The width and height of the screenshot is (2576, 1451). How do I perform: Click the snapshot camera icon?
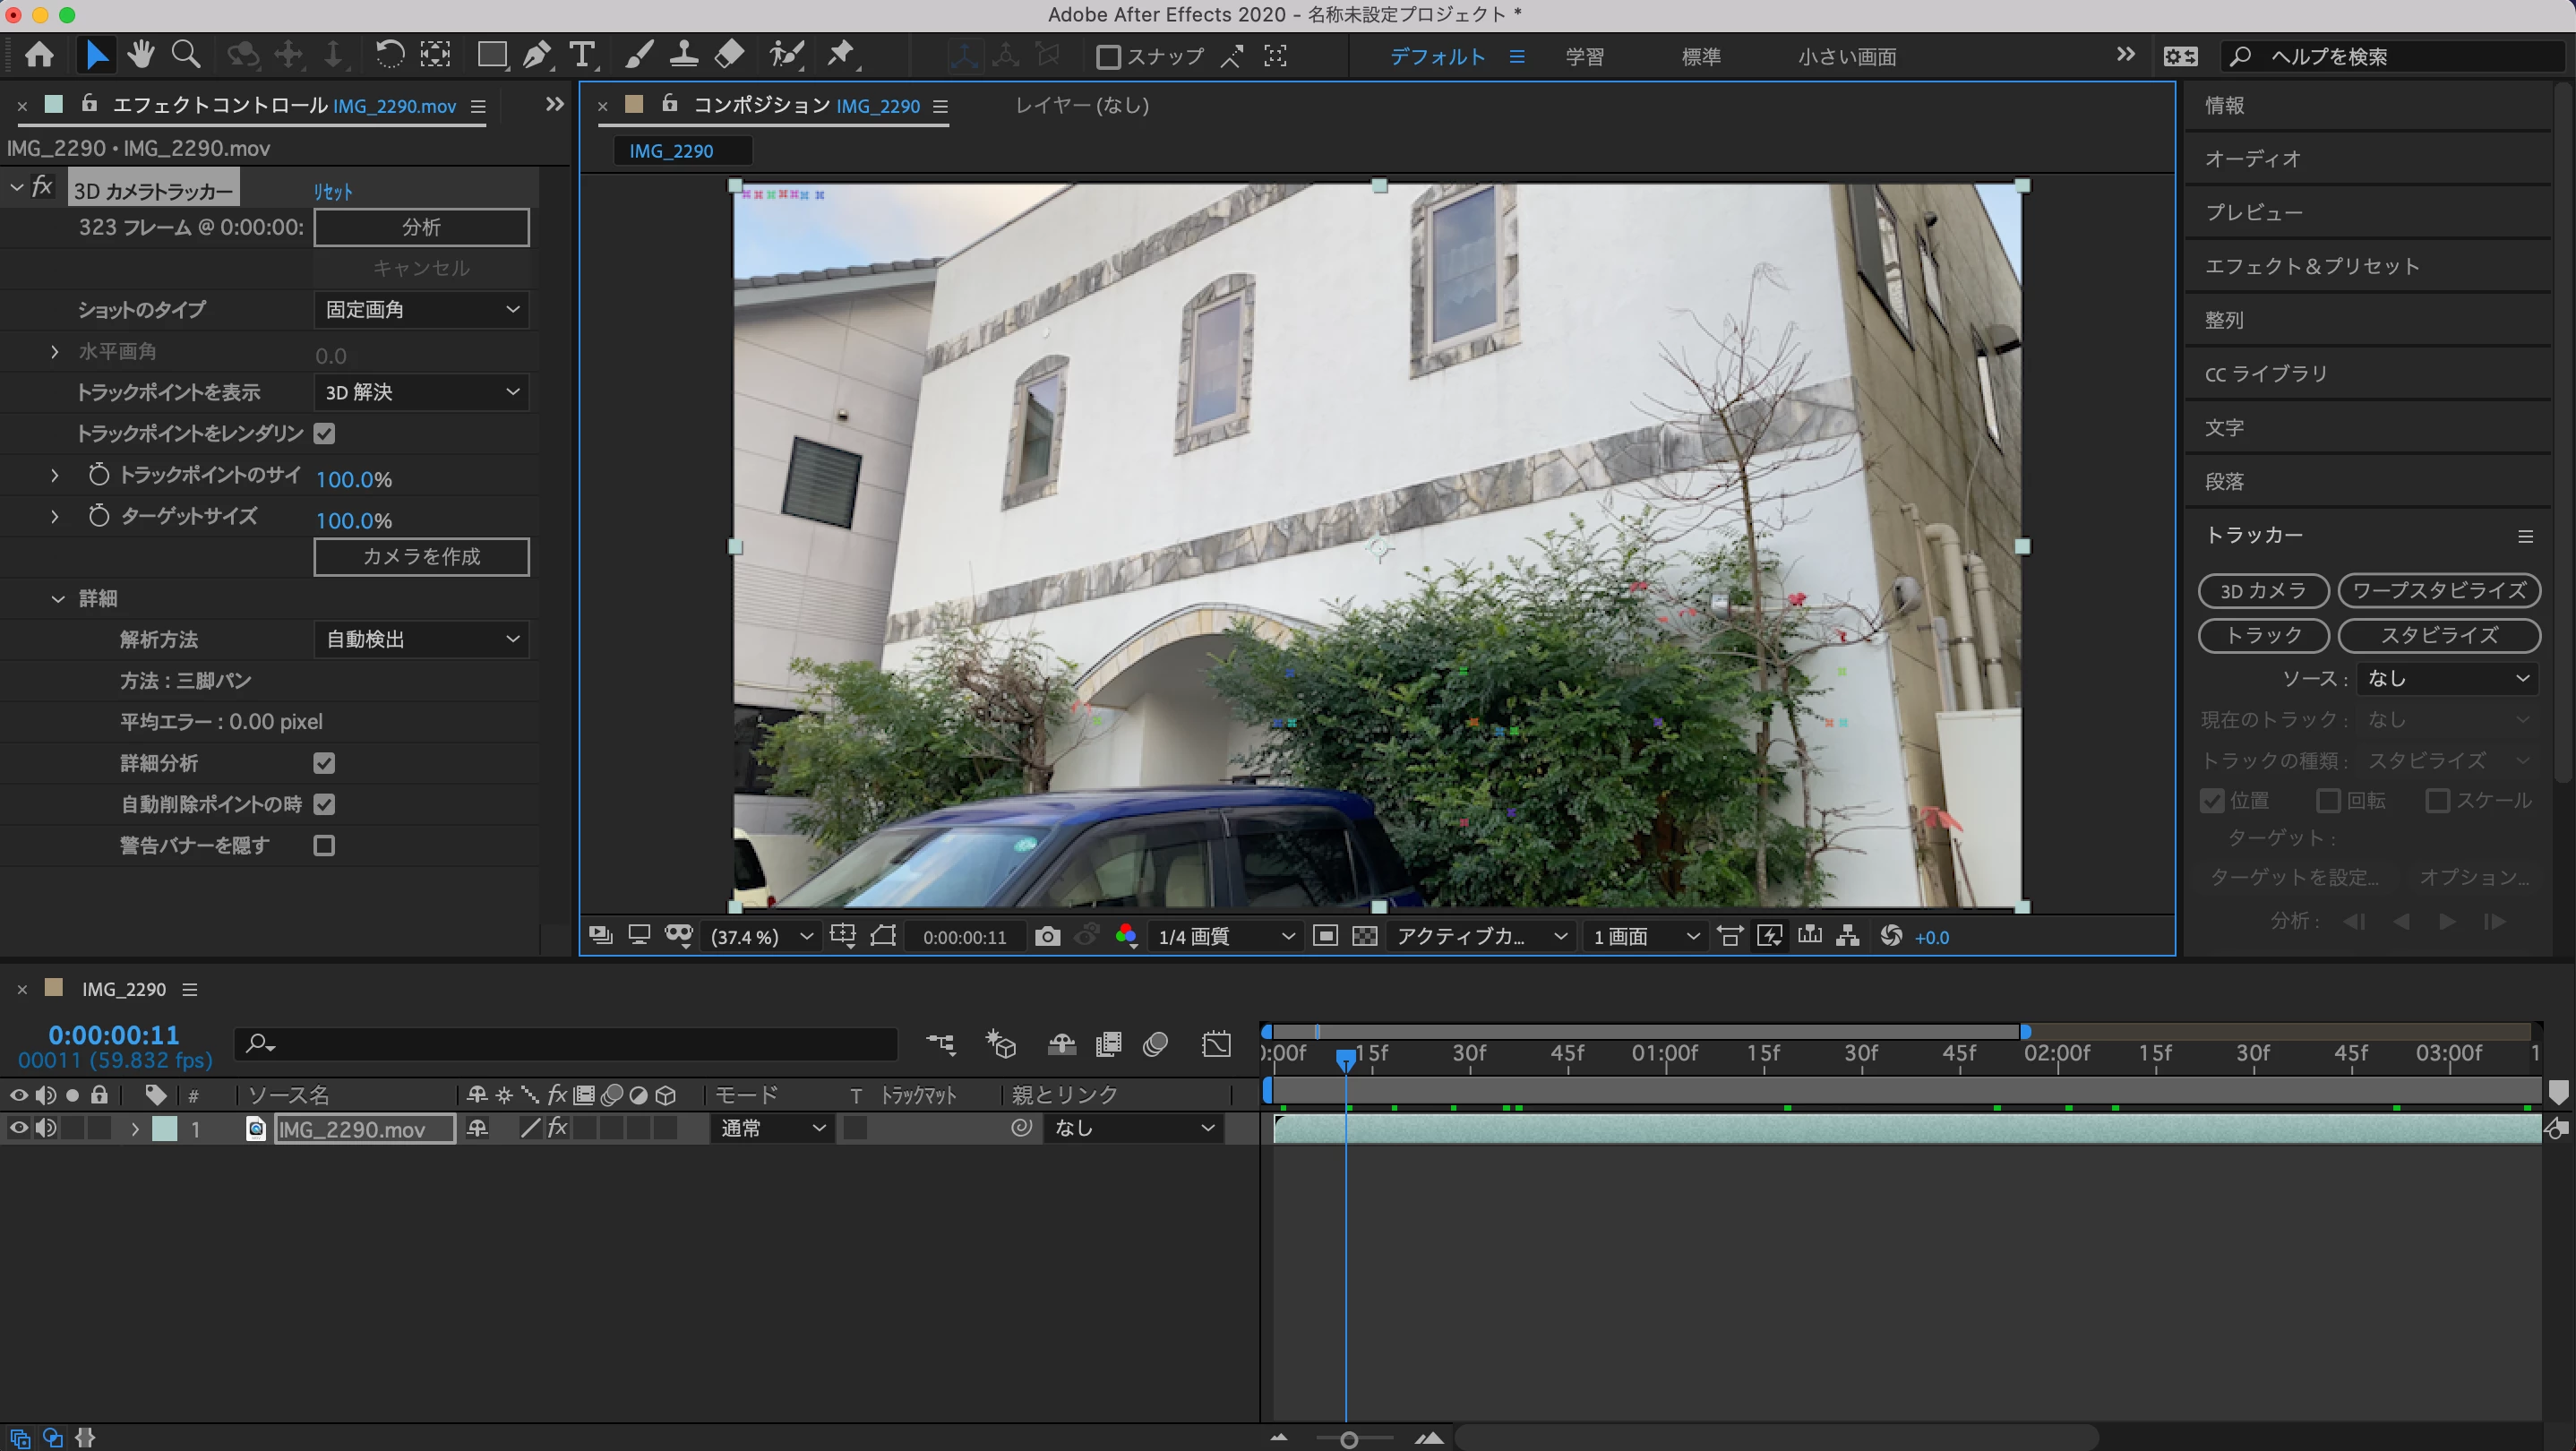[x=1047, y=936]
